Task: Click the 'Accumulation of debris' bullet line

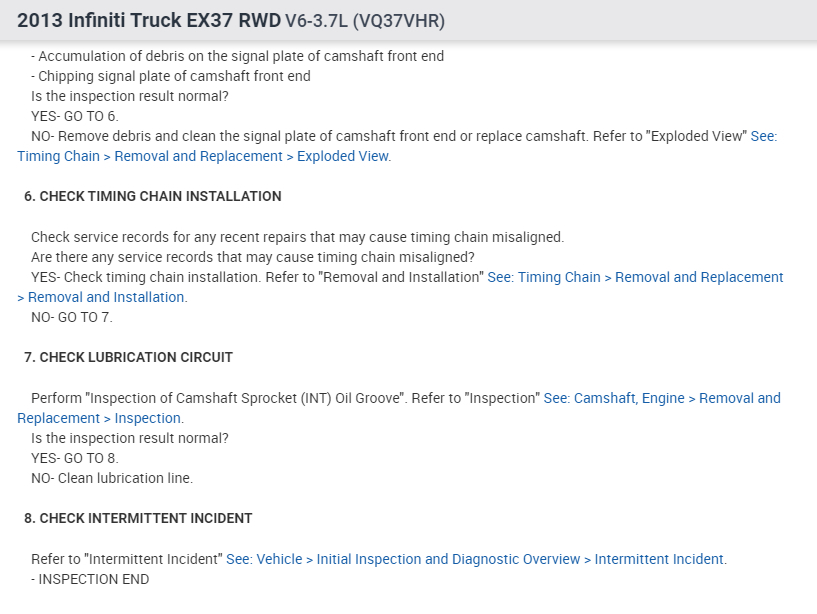Action: (240, 56)
